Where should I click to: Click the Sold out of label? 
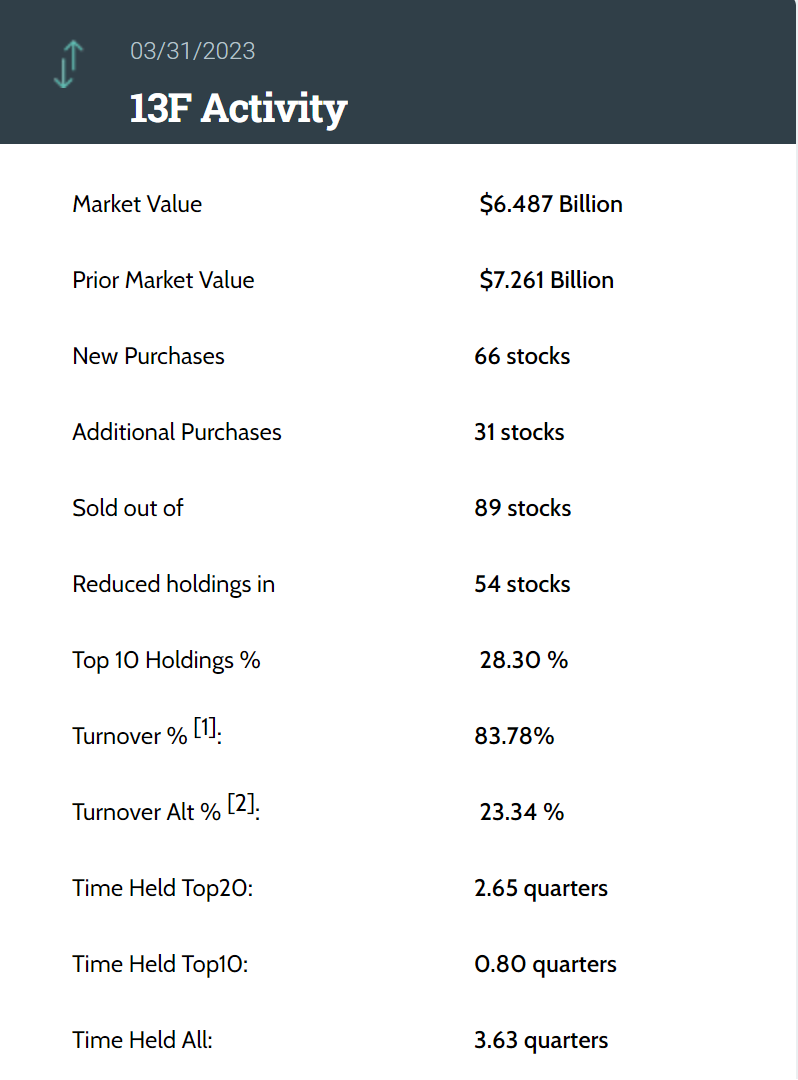(x=128, y=508)
